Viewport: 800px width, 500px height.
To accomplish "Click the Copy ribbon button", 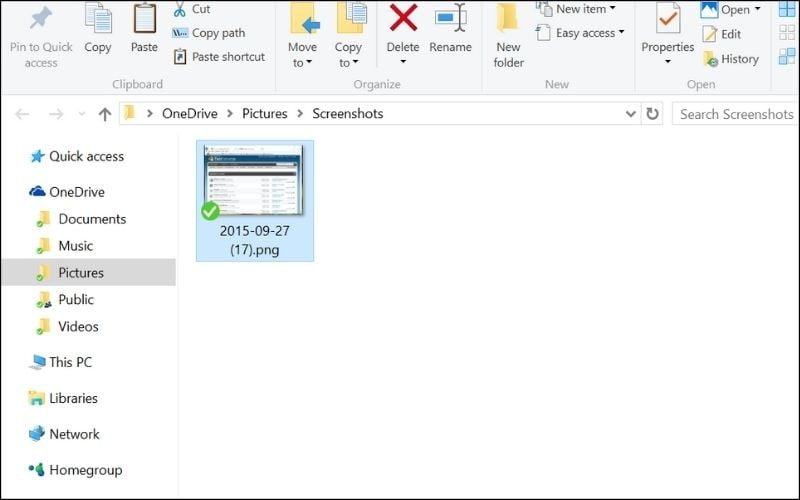I will (97, 29).
